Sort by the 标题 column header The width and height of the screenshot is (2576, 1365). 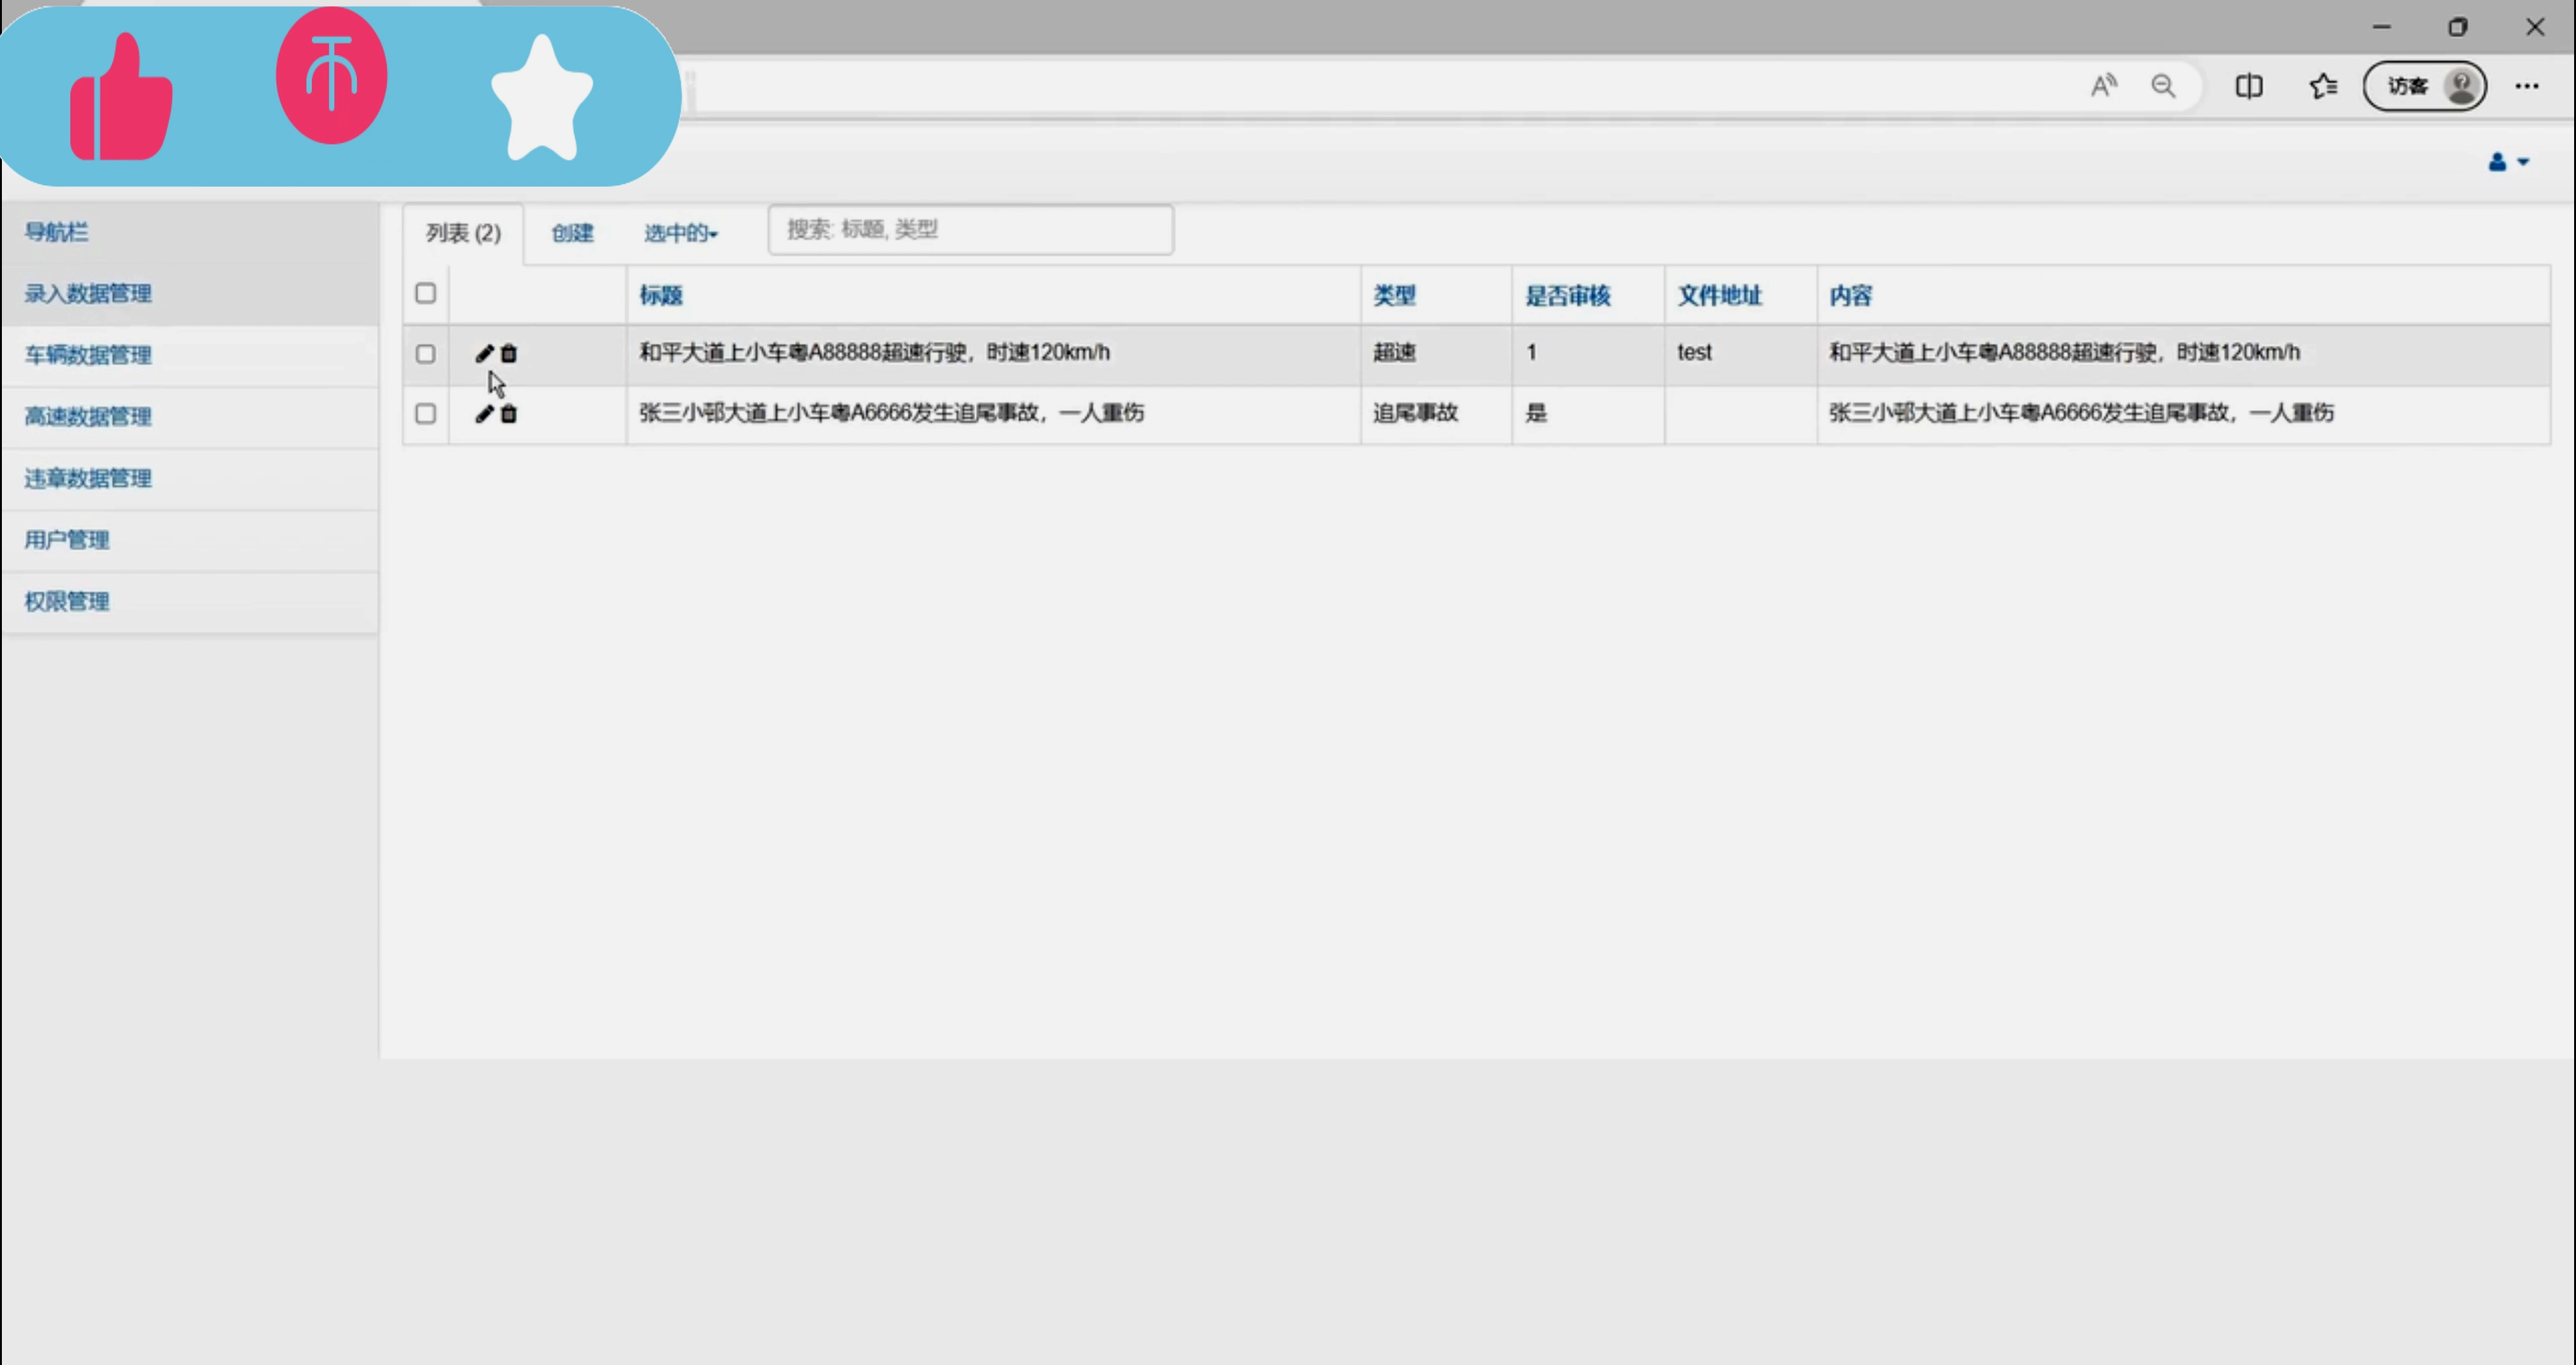pos(660,295)
